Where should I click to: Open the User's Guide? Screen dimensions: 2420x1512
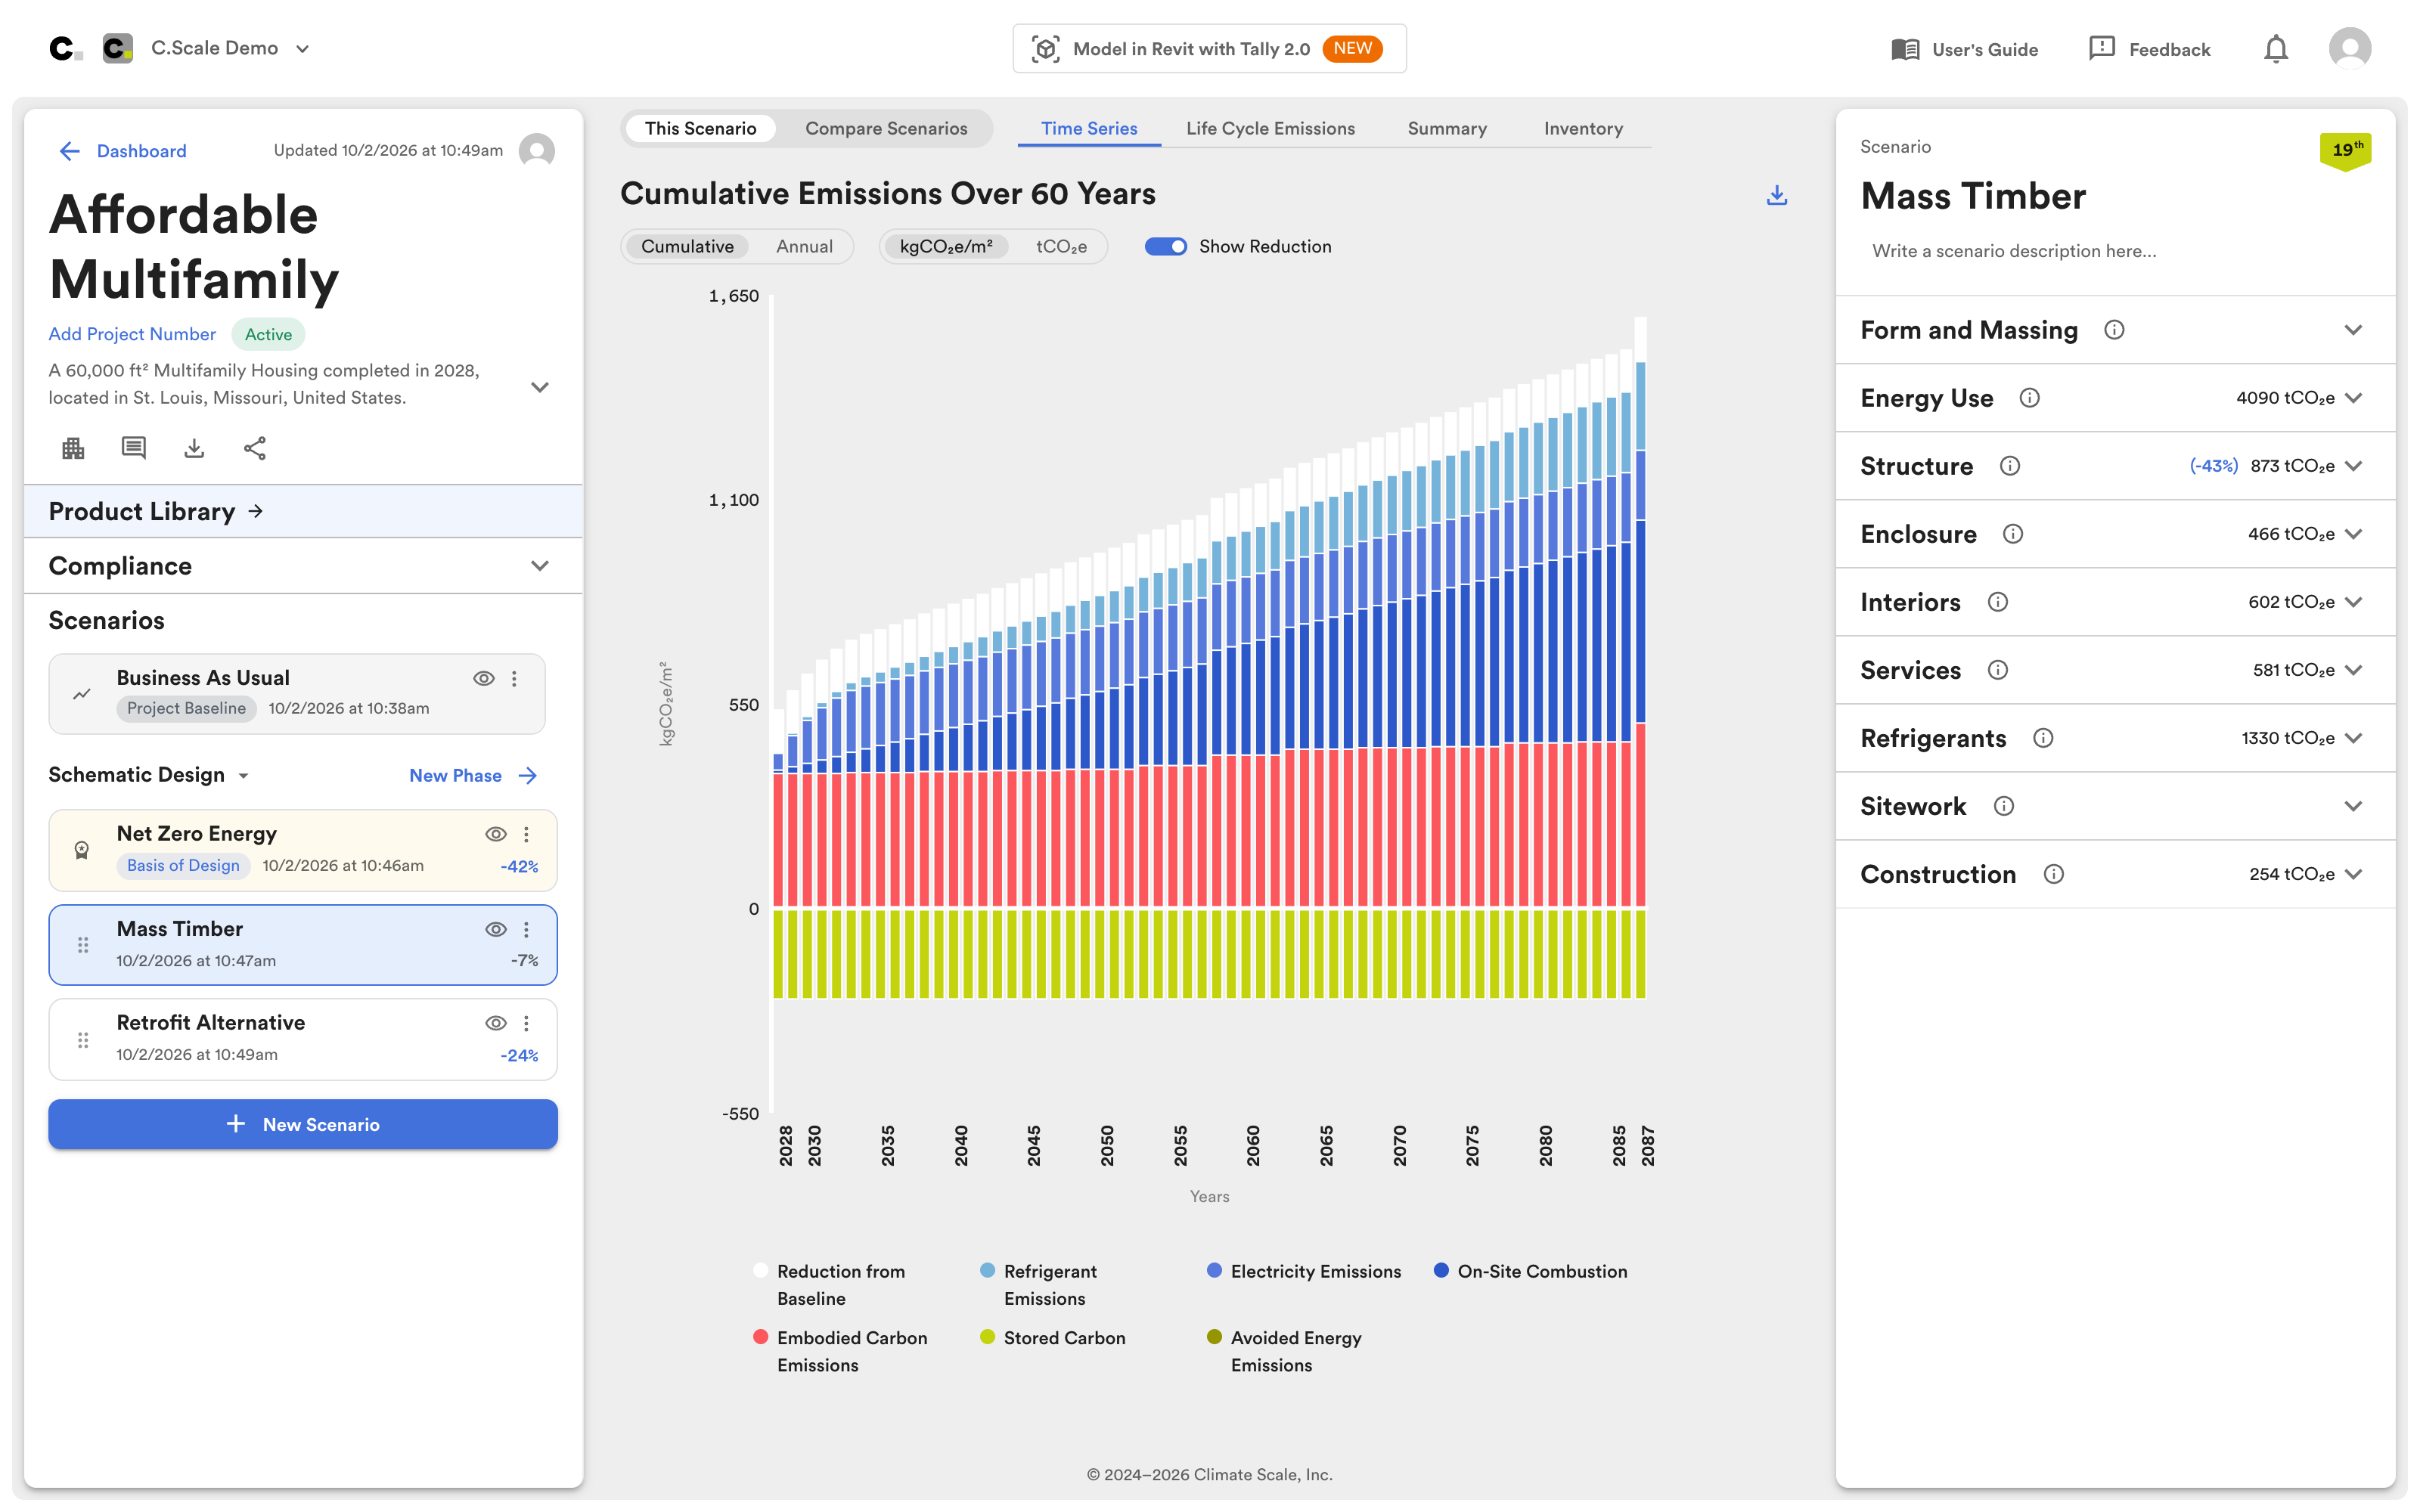pyautogui.click(x=1964, y=49)
